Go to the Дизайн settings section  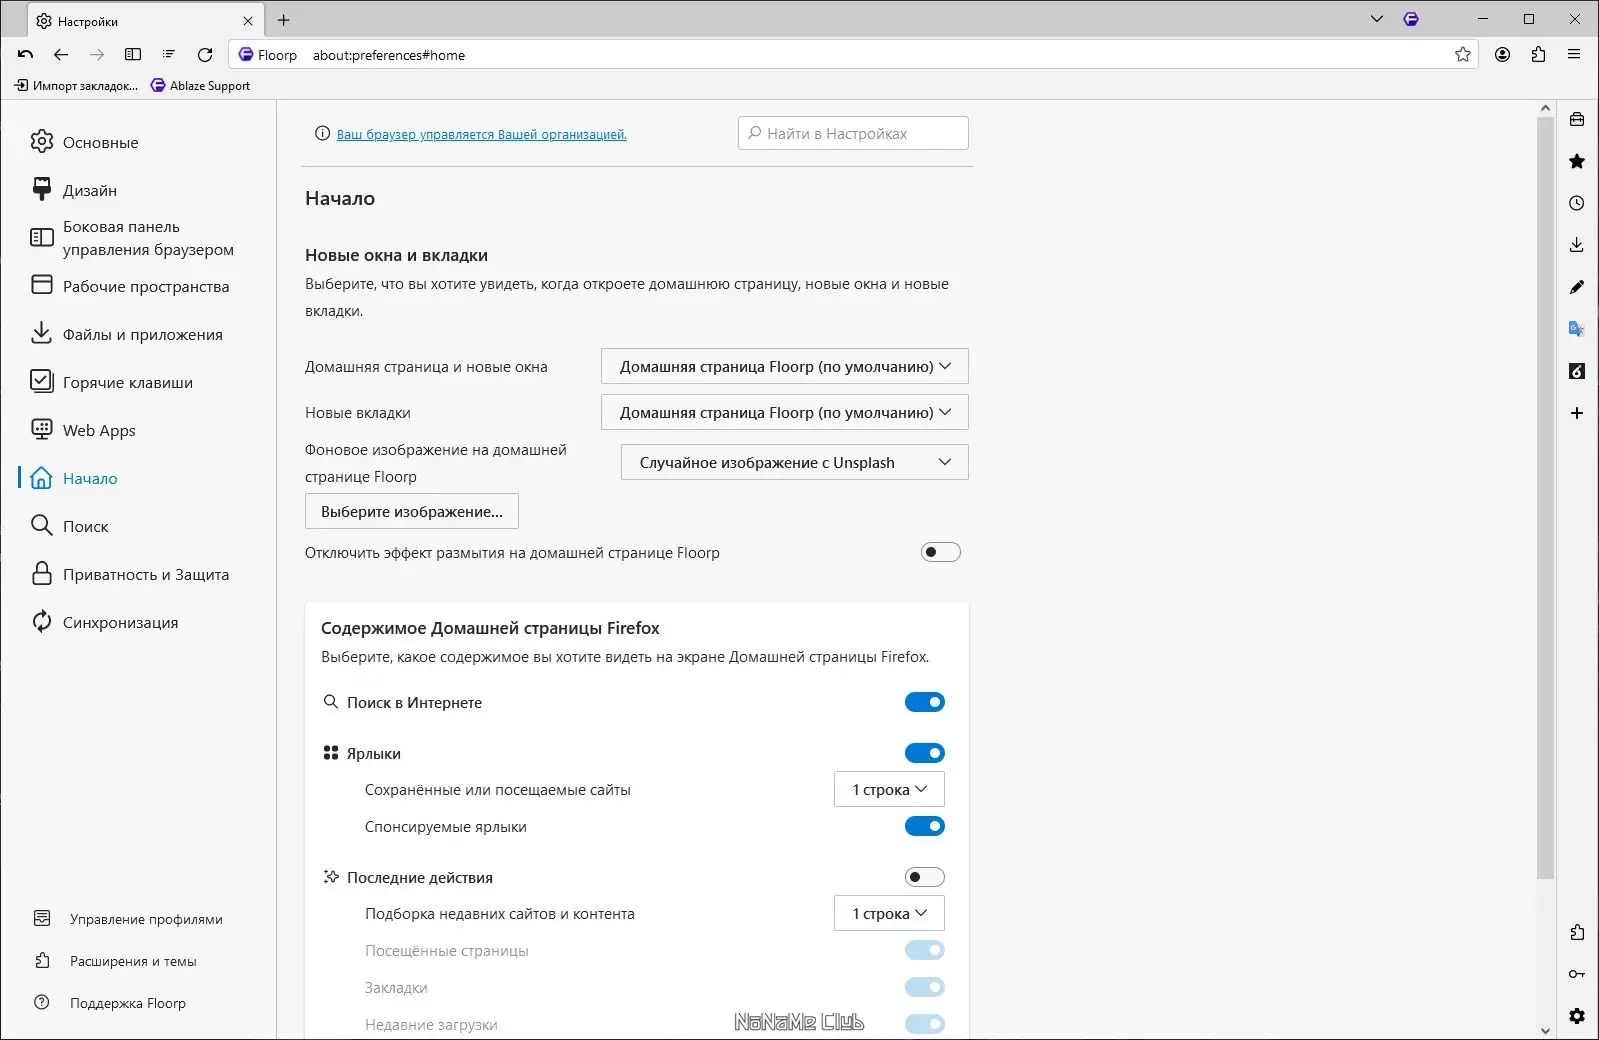point(74,190)
